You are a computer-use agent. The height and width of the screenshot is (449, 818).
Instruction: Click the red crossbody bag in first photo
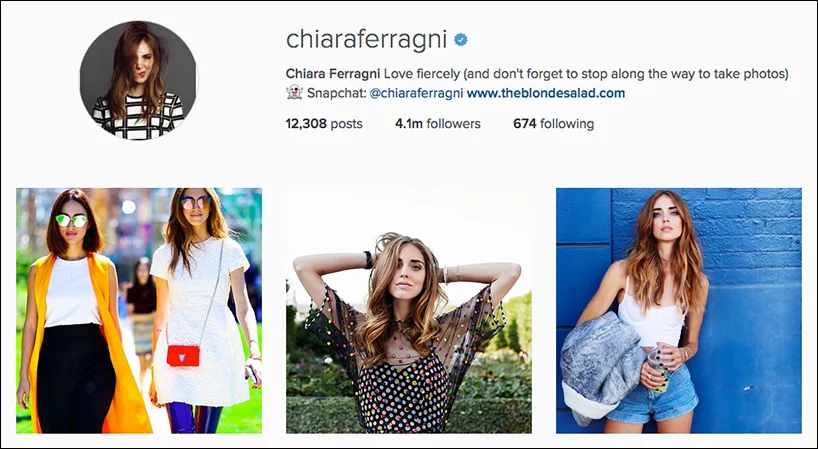[x=183, y=355]
